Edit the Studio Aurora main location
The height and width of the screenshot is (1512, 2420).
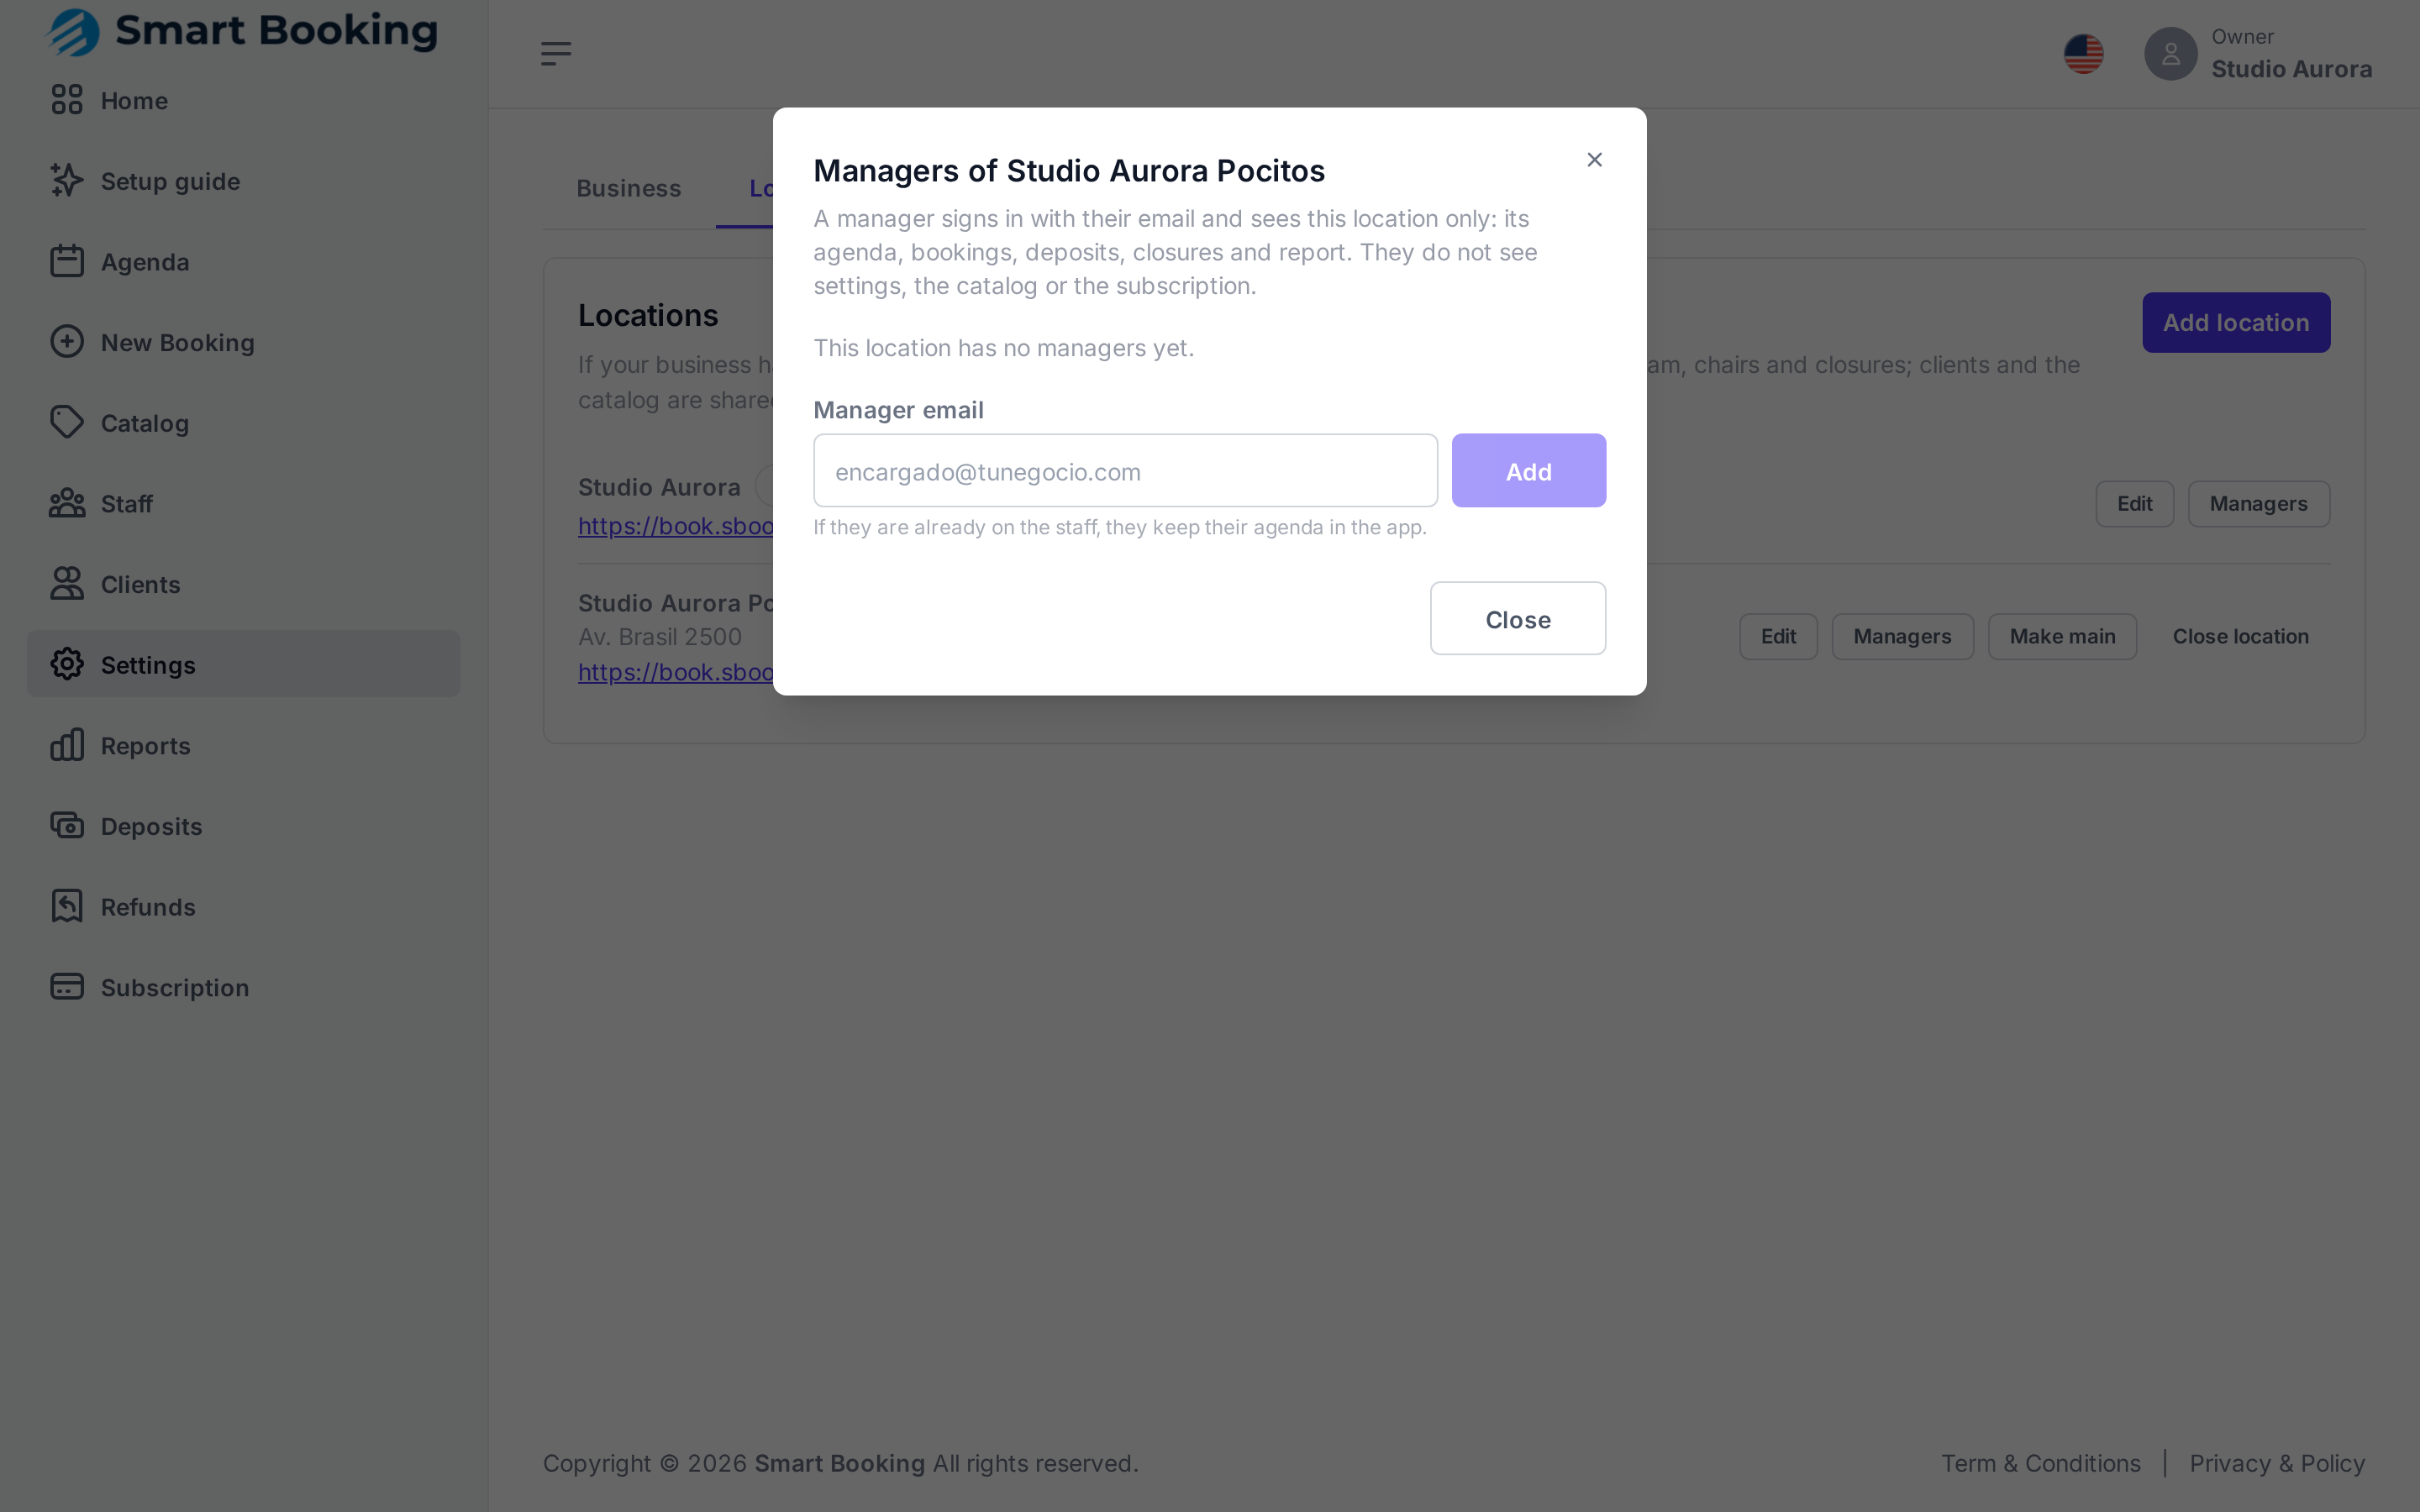2134,504
